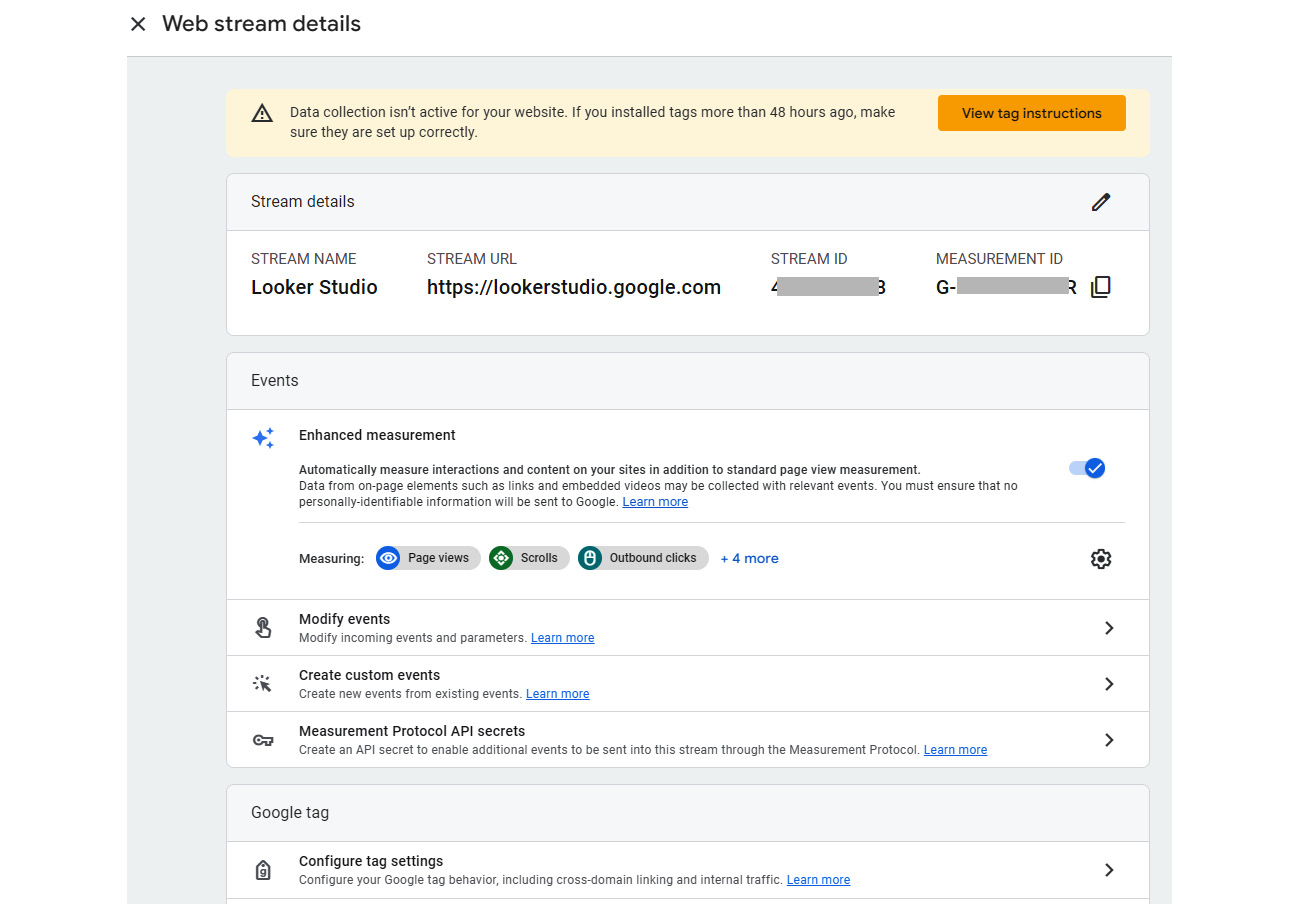Copy the measurement ID
Viewport: 1300px width, 905px height.
[1100, 287]
